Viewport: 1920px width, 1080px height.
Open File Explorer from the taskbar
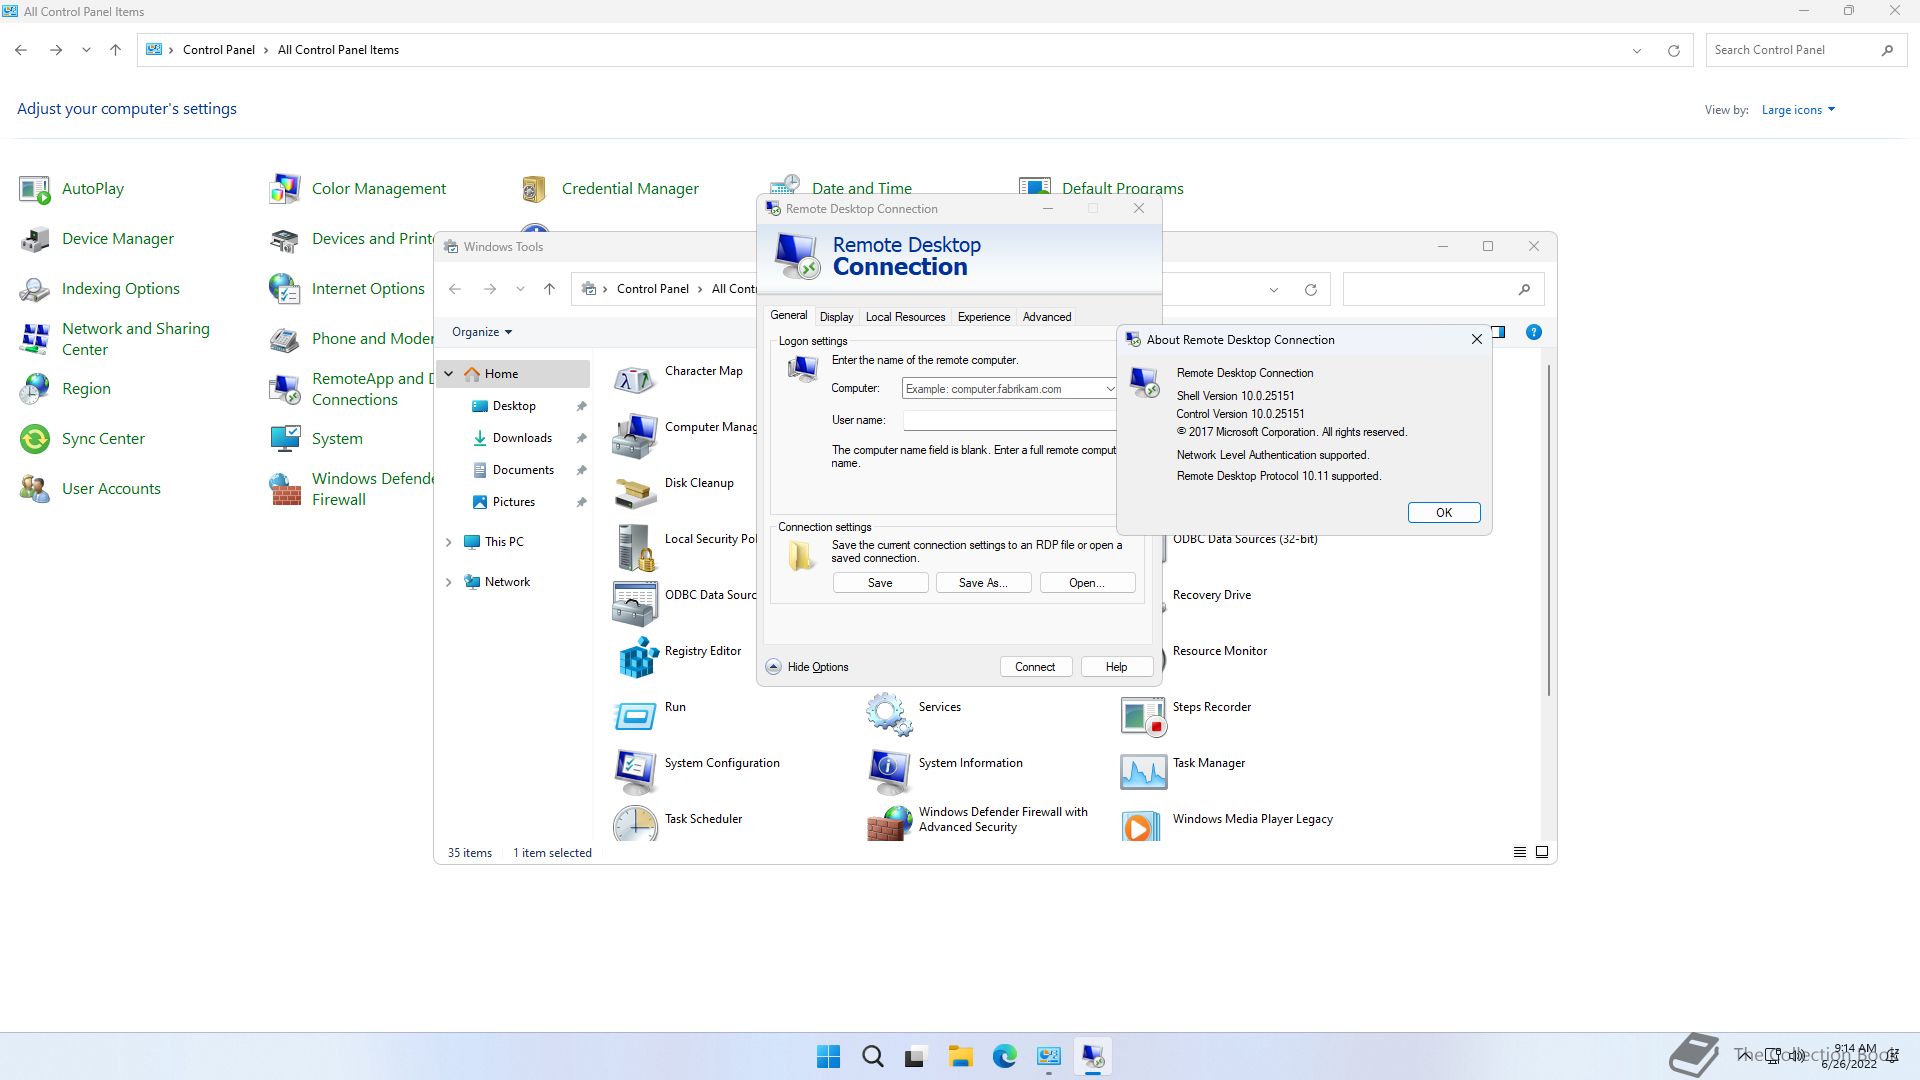[x=961, y=1057]
